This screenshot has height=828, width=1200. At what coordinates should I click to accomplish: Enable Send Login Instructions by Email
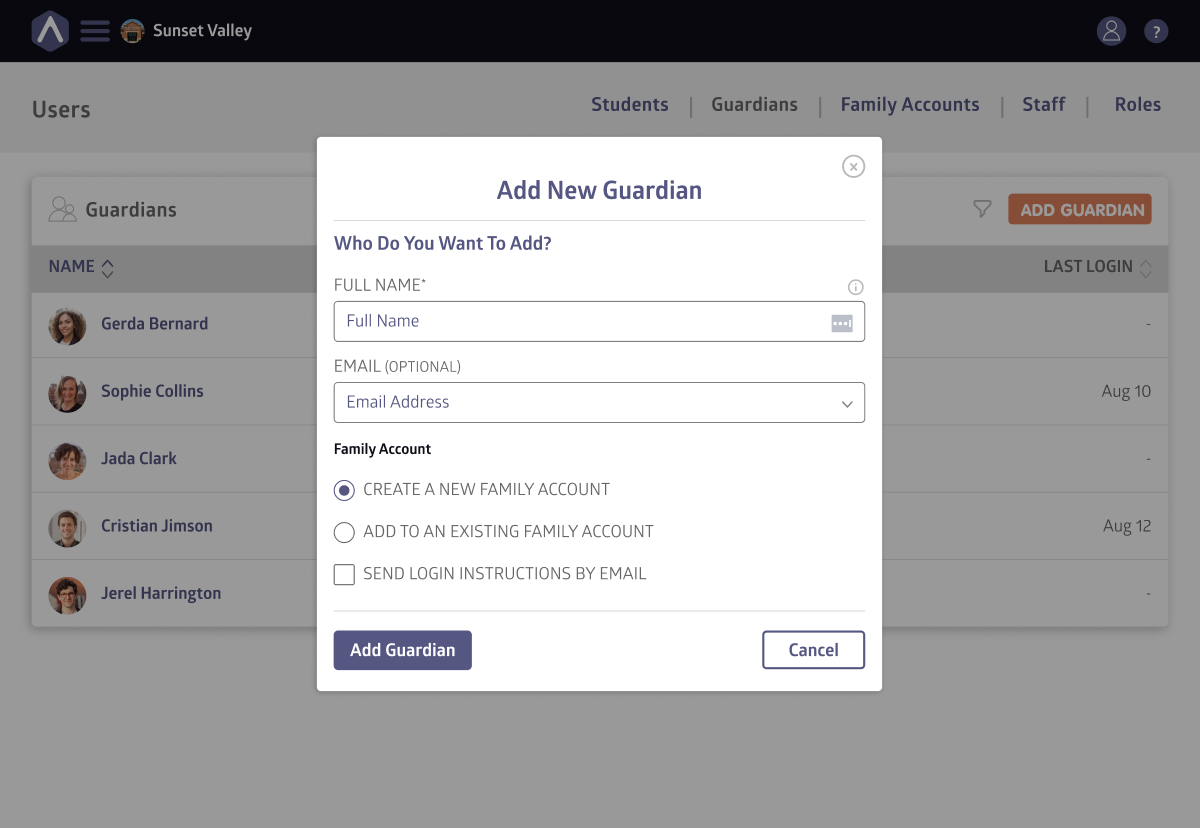344,574
